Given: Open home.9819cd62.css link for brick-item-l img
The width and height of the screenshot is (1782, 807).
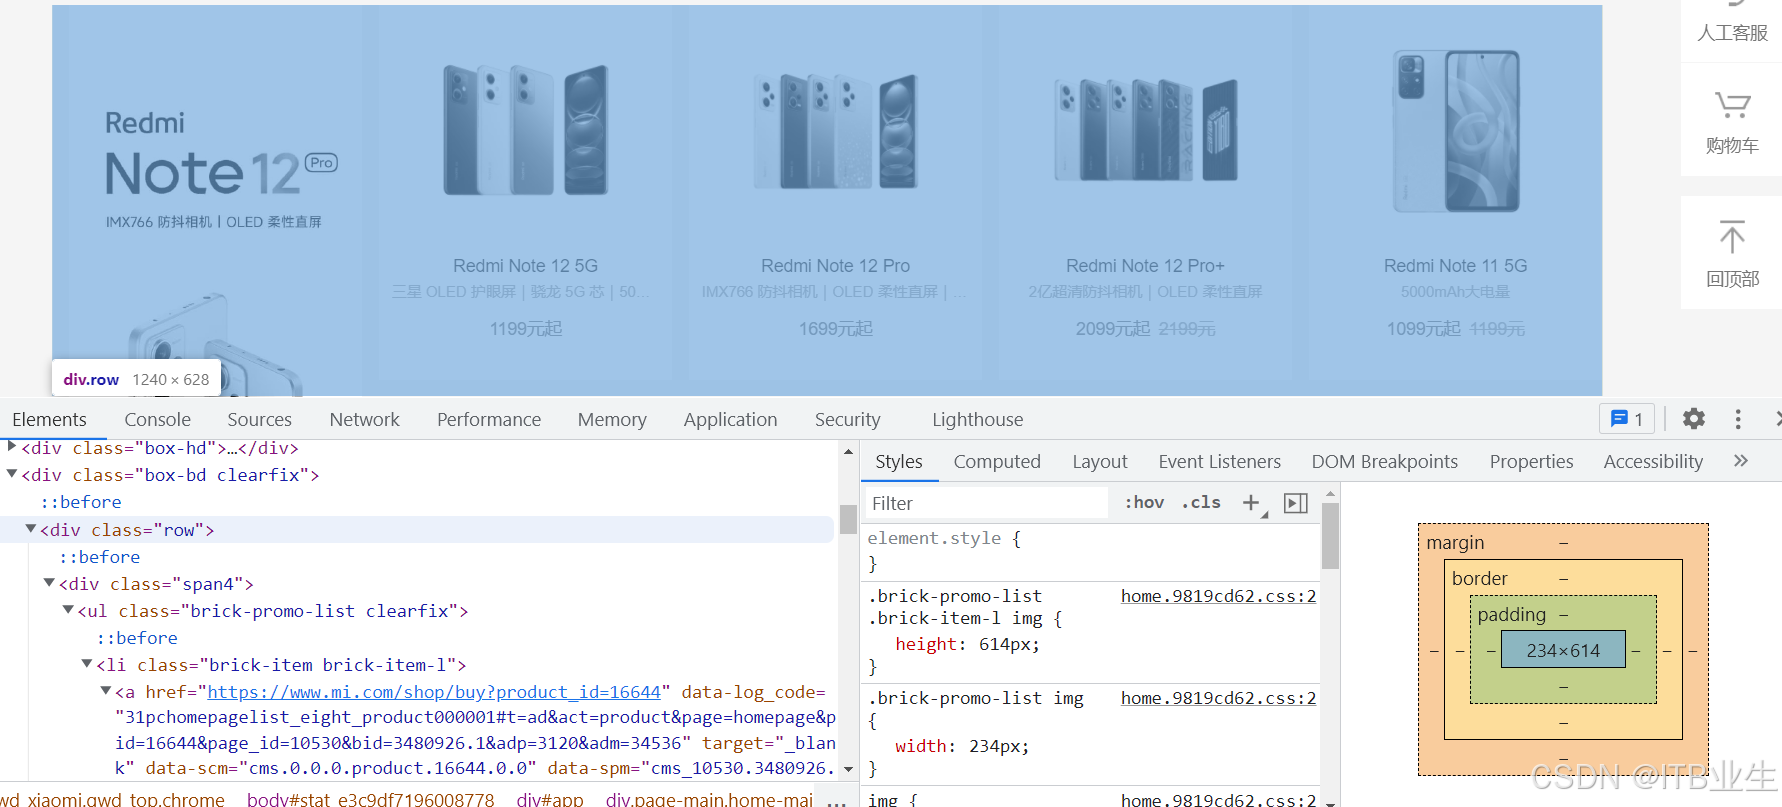Looking at the screenshot, I should 1218,596.
